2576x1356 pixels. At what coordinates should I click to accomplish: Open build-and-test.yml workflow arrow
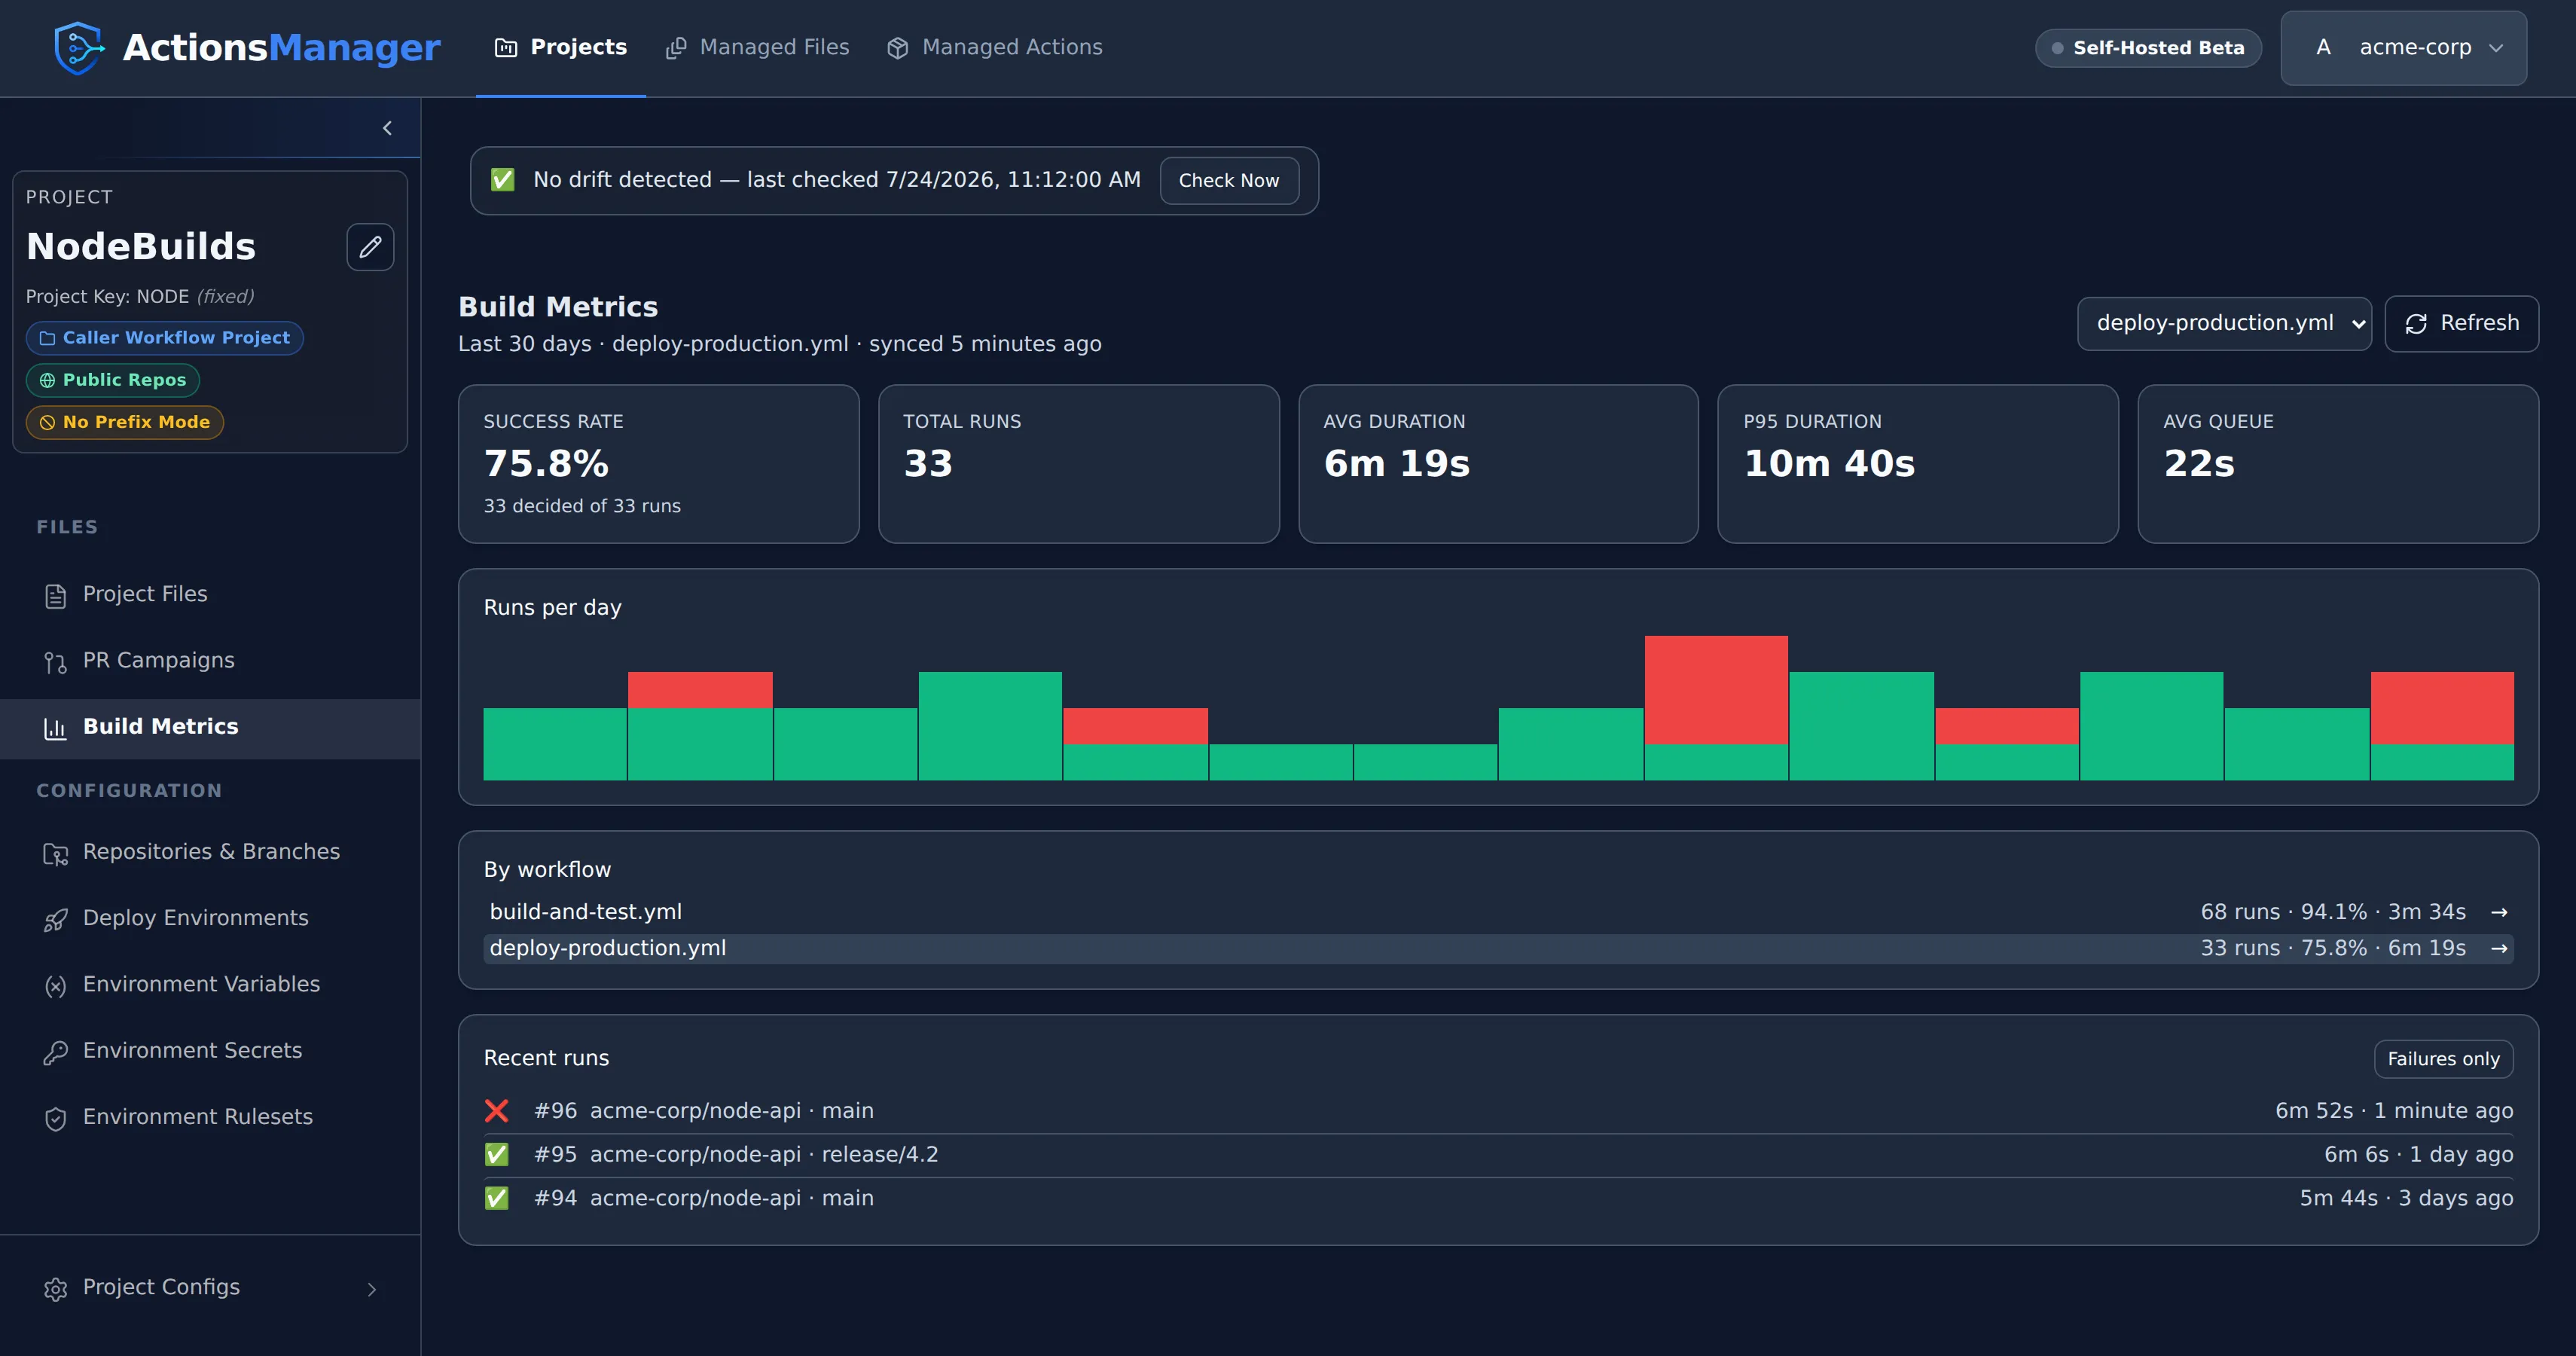[x=2499, y=912]
